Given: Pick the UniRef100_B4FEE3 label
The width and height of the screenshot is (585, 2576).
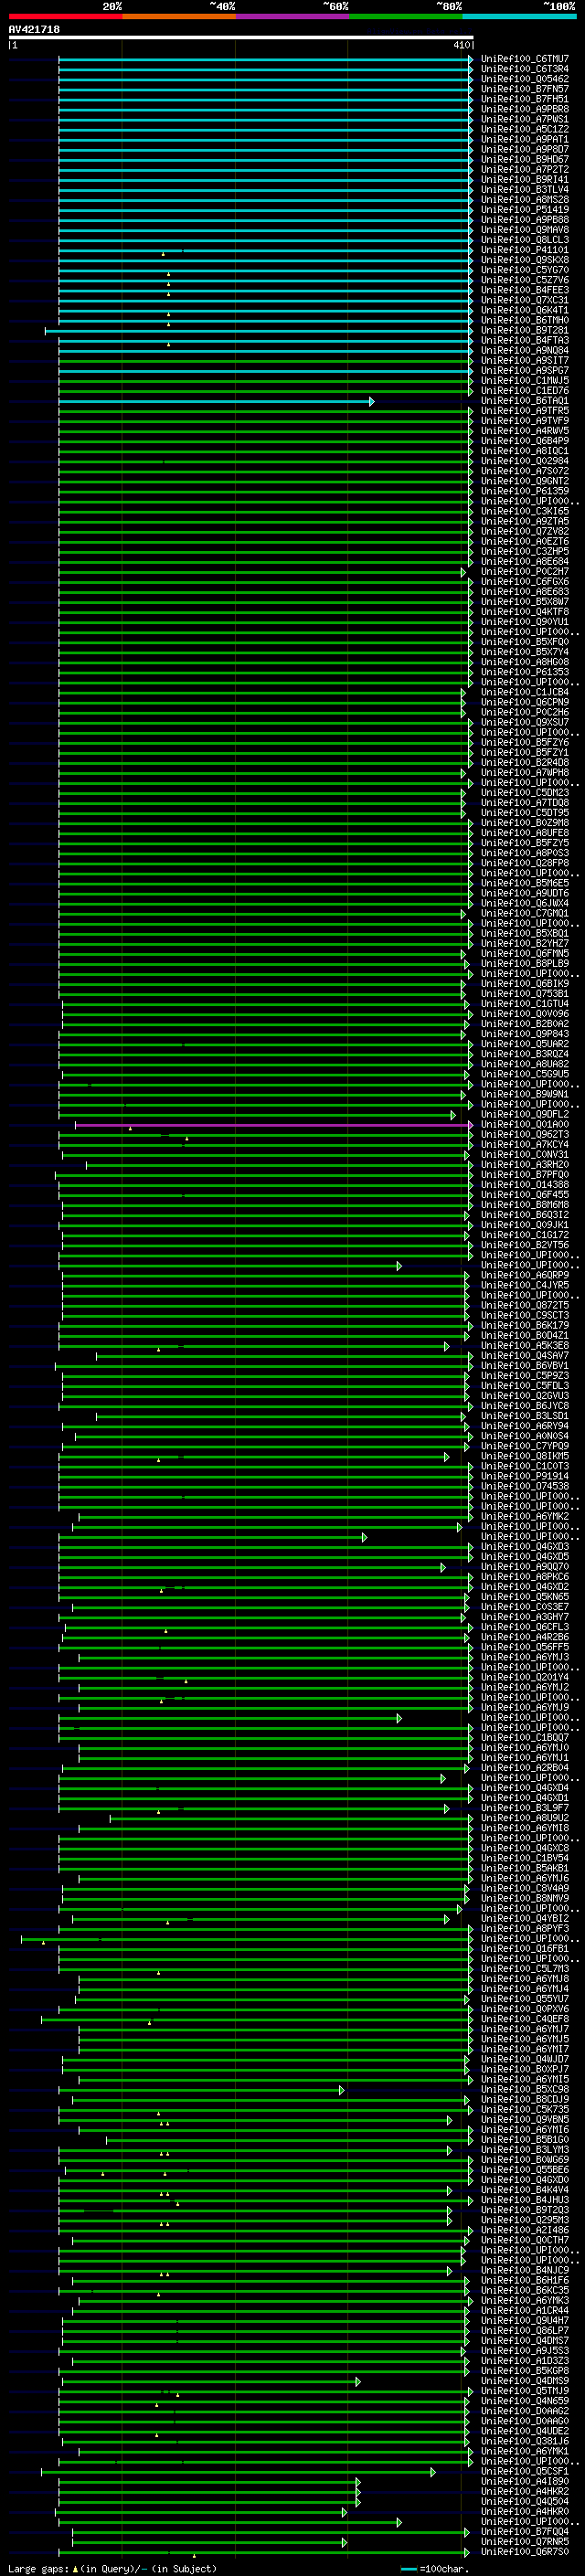Looking at the screenshot, I should click(525, 290).
